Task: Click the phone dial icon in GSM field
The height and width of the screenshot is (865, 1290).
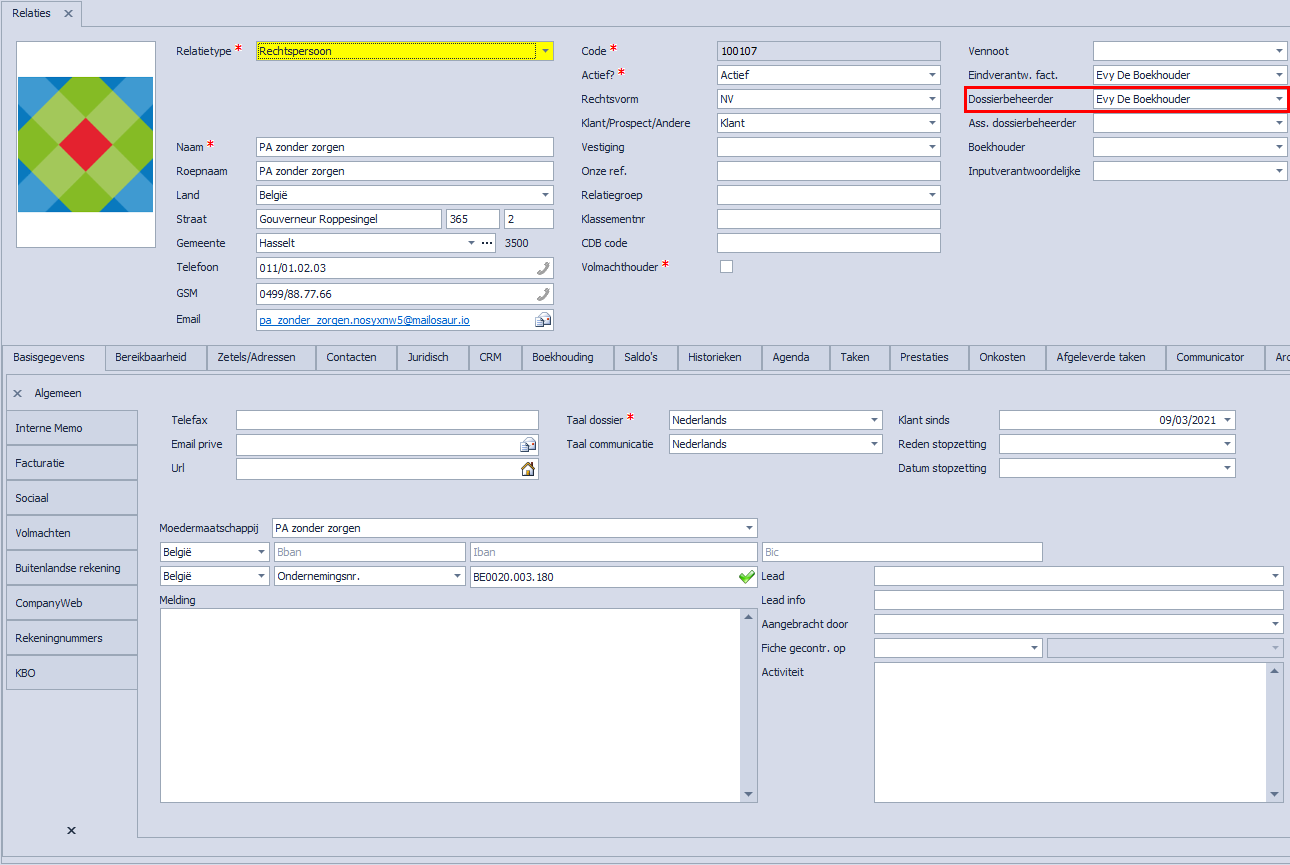Action: click(543, 294)
